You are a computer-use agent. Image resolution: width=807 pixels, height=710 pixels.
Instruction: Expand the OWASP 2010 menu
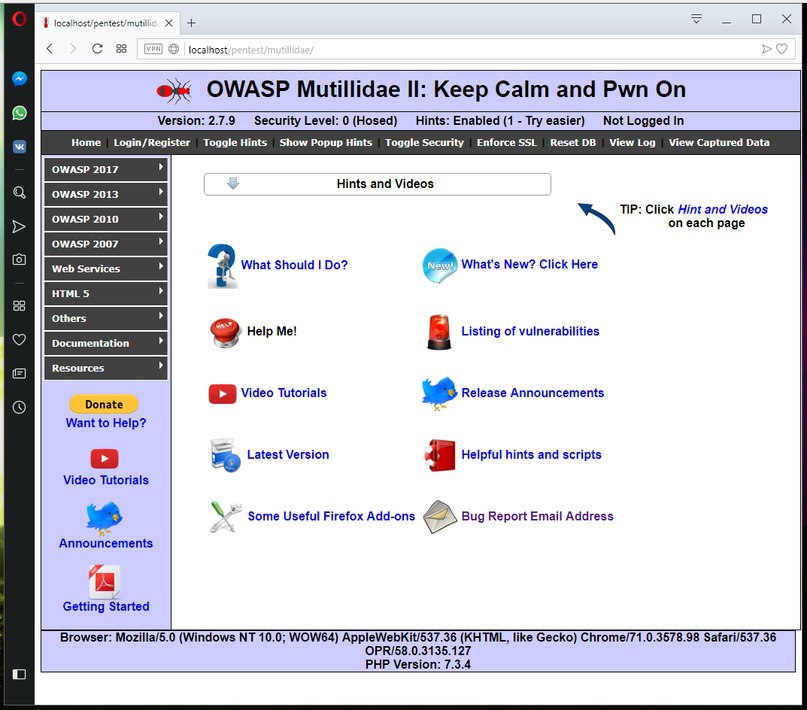pos(106,219)
